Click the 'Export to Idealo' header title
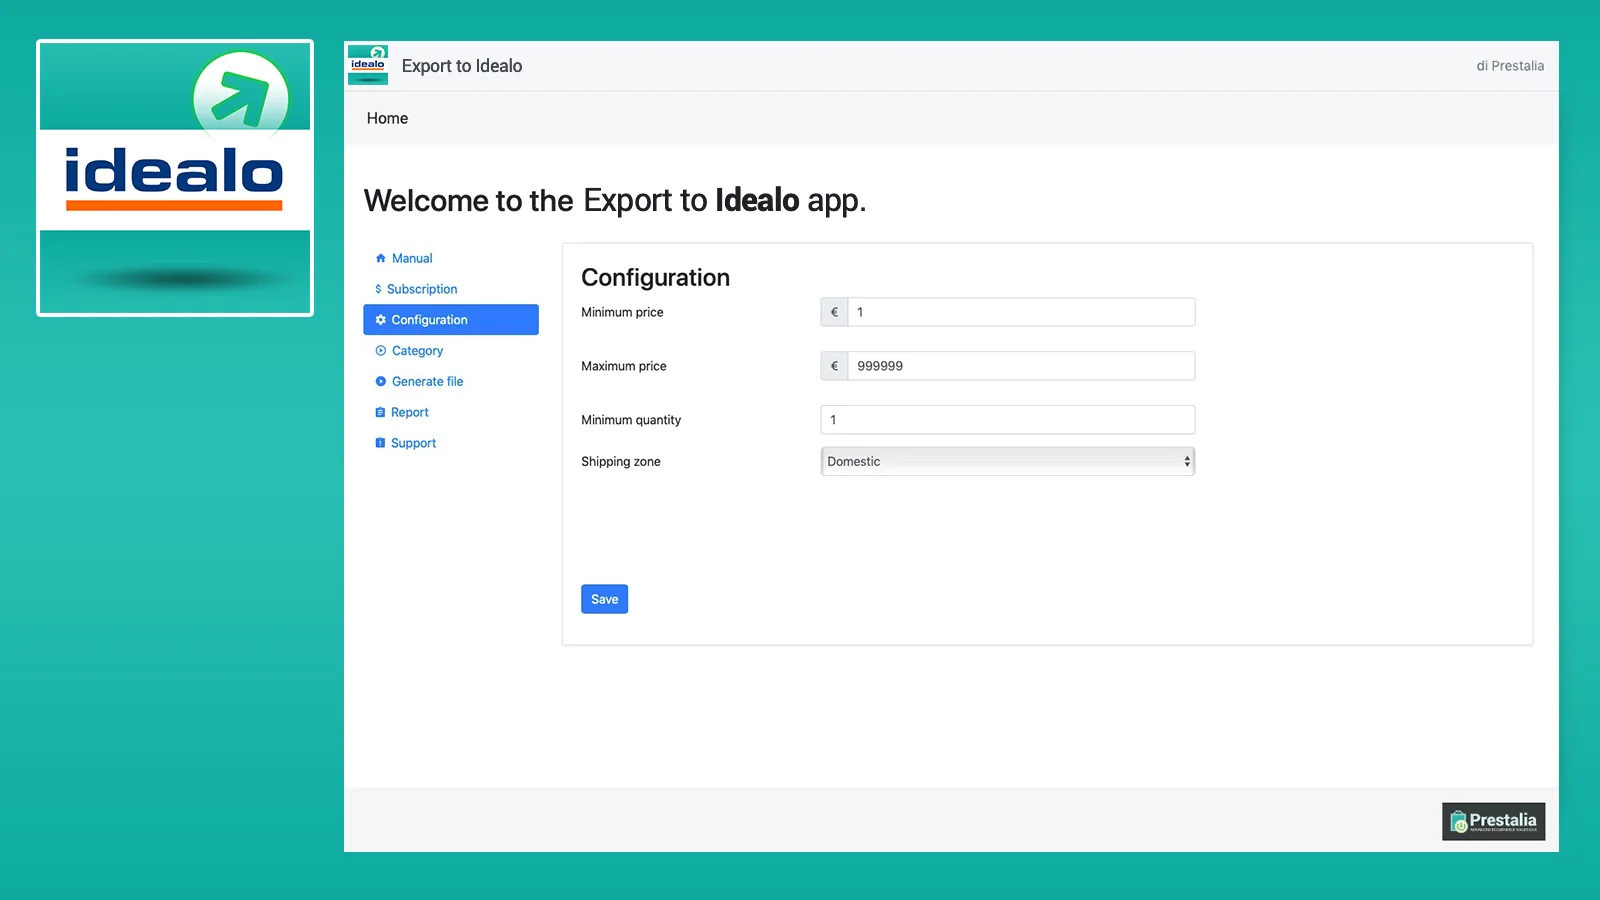This screenshot has width=1600, height=900. [x=462, y=66]
